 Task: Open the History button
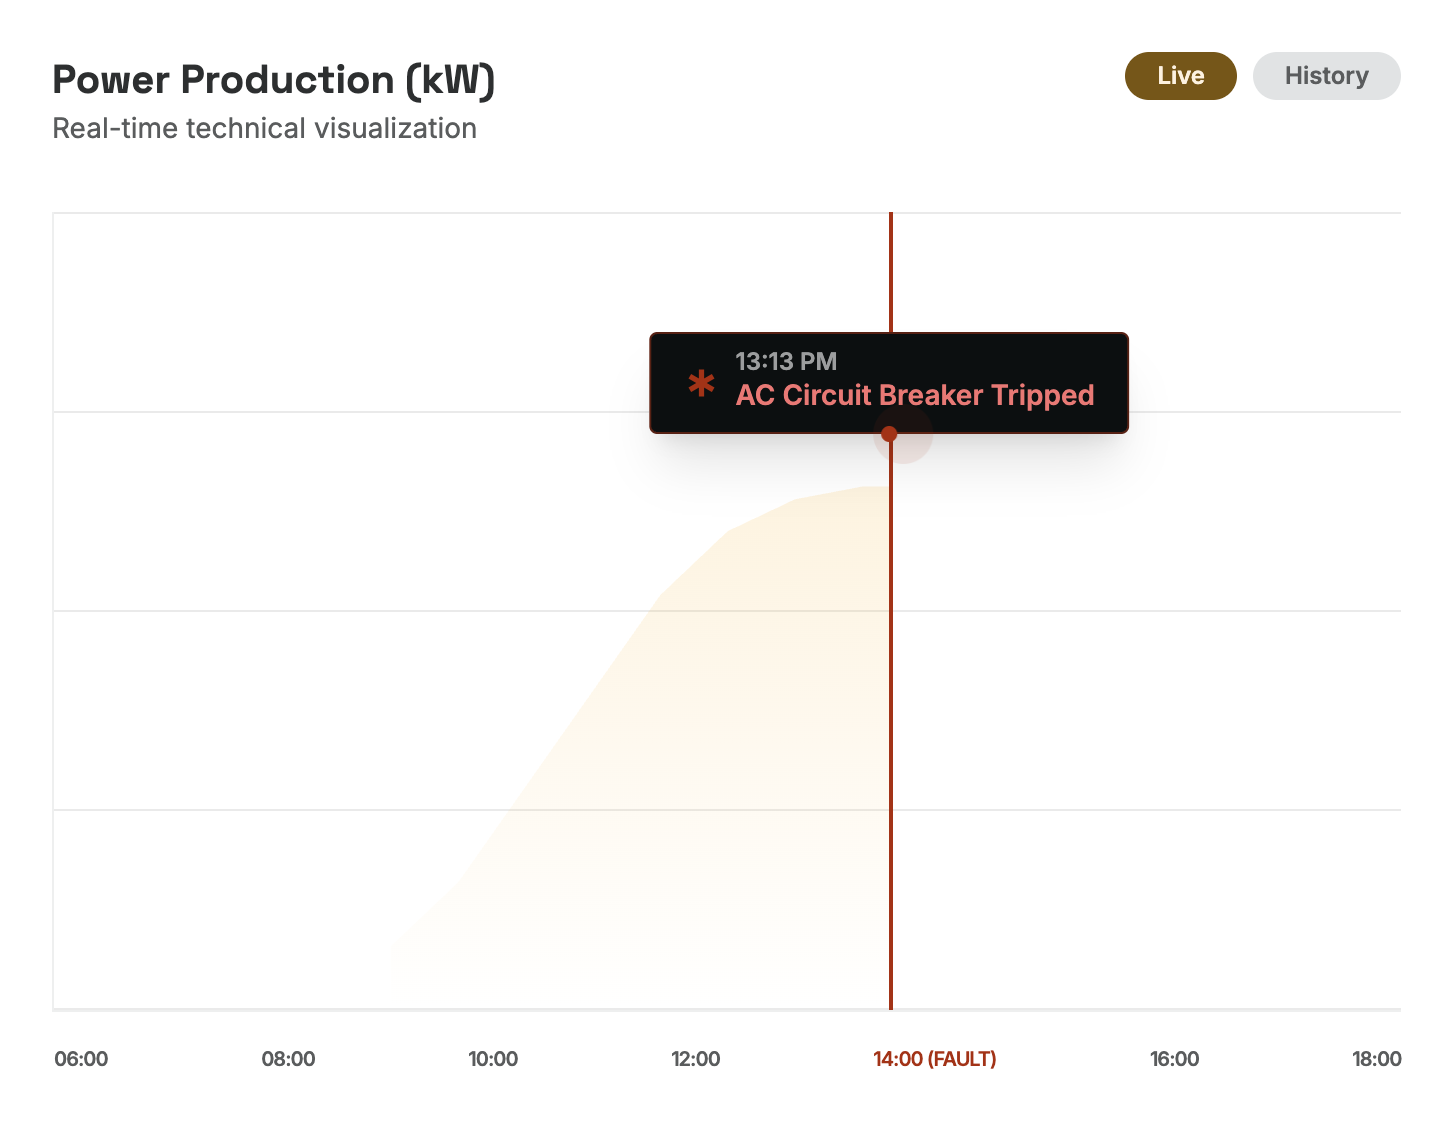[x=1326, y=75]
